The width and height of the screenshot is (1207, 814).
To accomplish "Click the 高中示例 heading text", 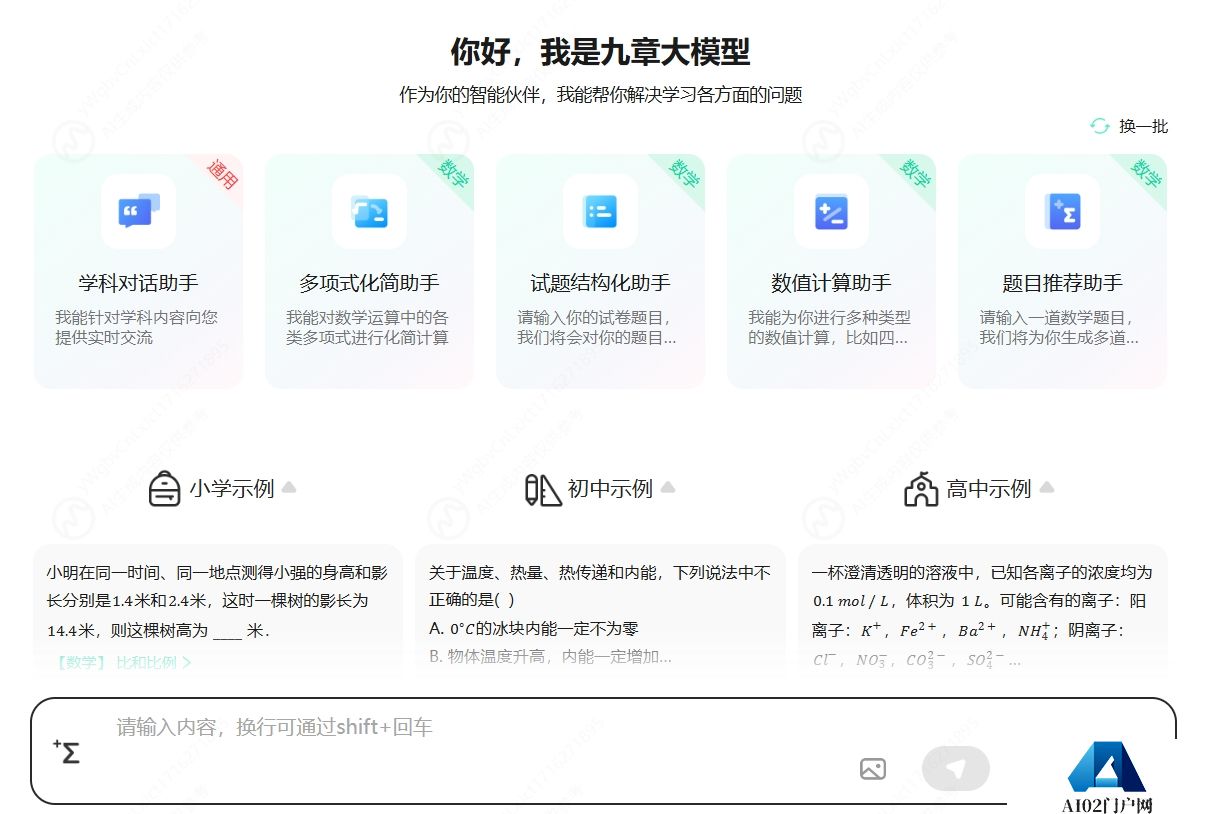I will [x=988, y=489].
